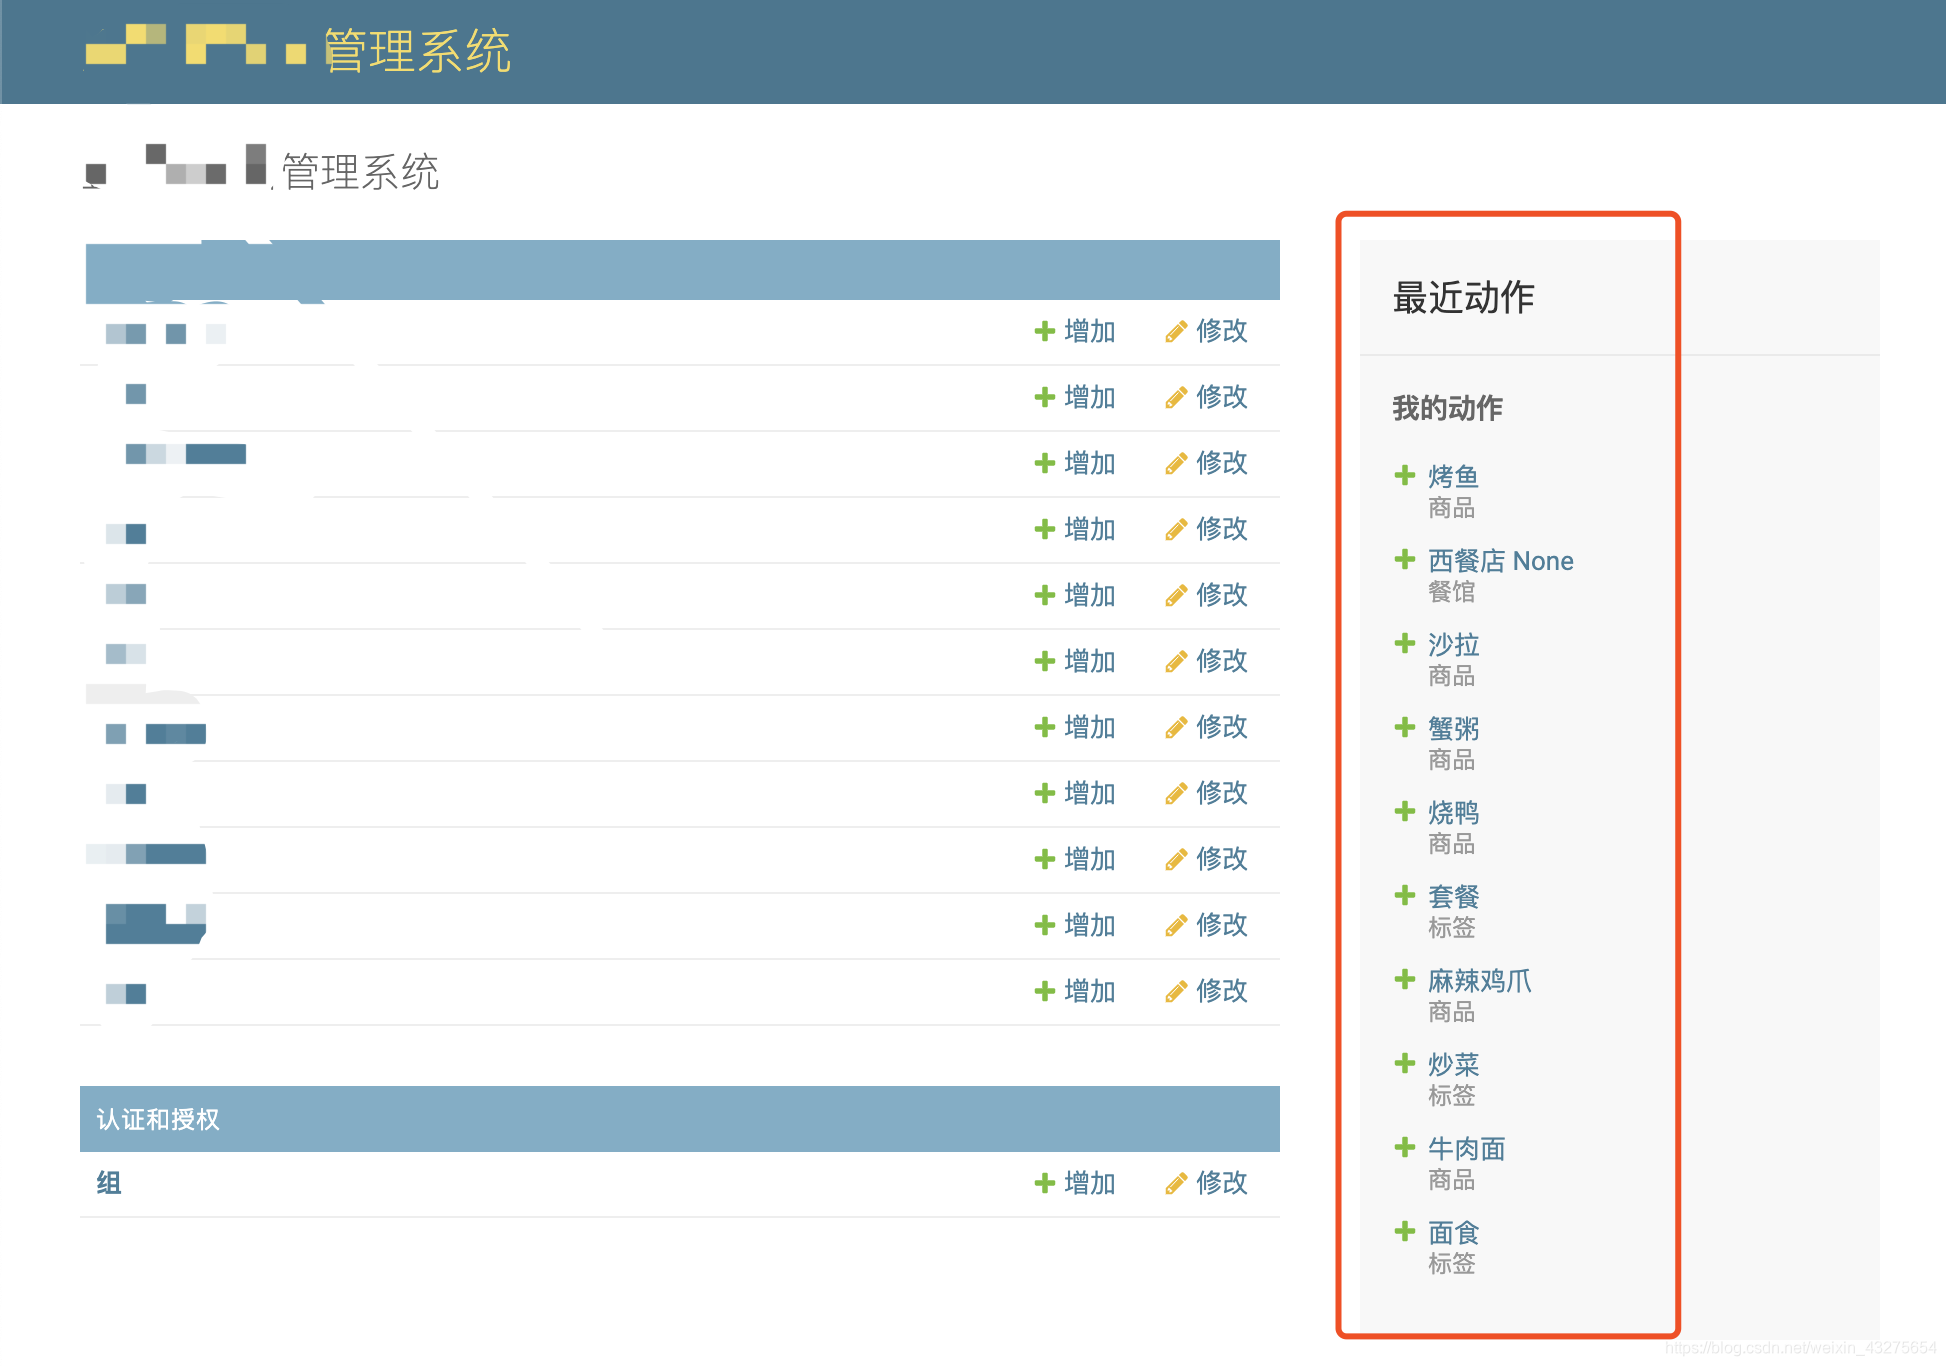1946x1366 pixels.
Task: Open the 烤鱼 recent action link
Action: tap(1452, 477)
